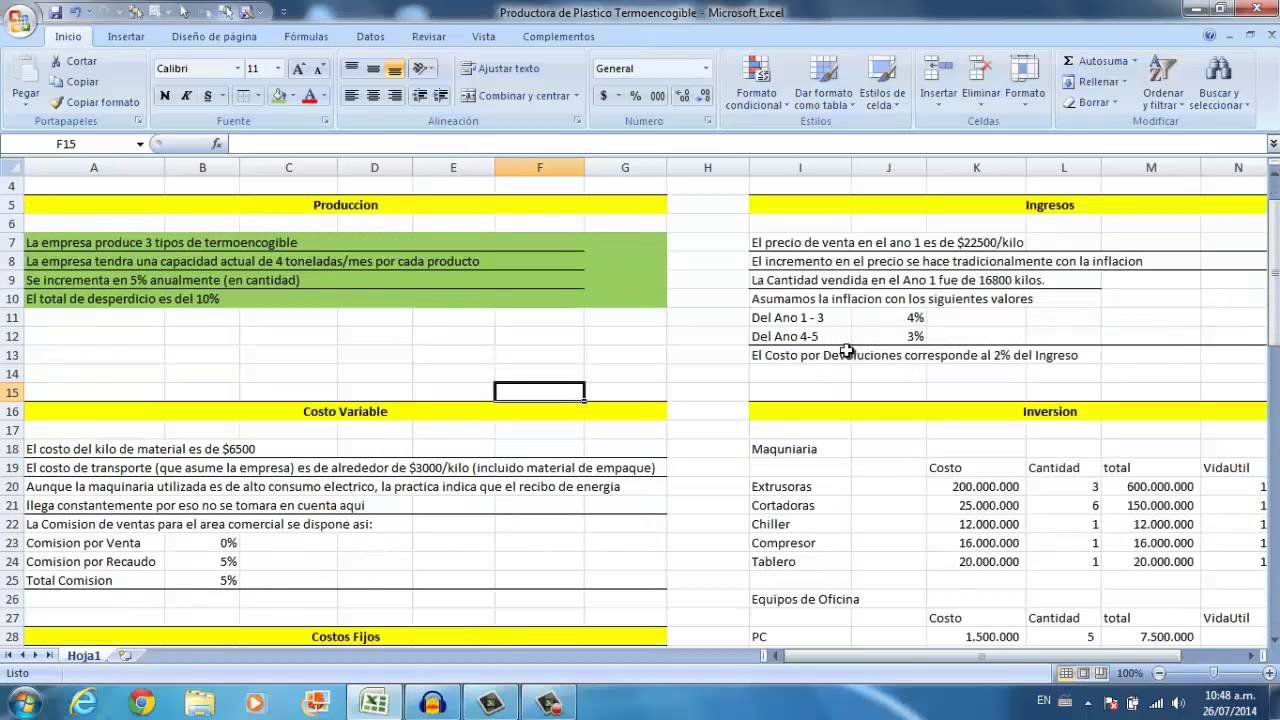The width and height of the screenshot is (1280, 720).
Task: Open Estilos de celda gallery
Action: coord(882,83)
